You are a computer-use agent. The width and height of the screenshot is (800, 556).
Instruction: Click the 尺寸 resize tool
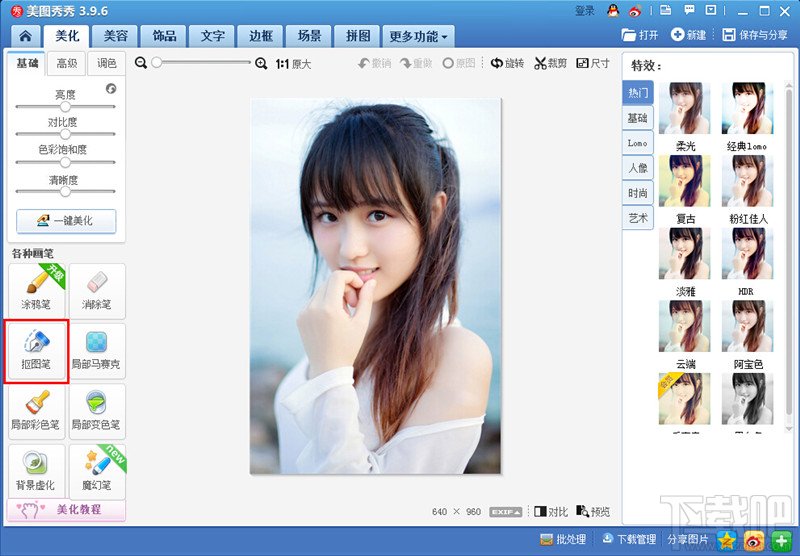pos(593,63)
